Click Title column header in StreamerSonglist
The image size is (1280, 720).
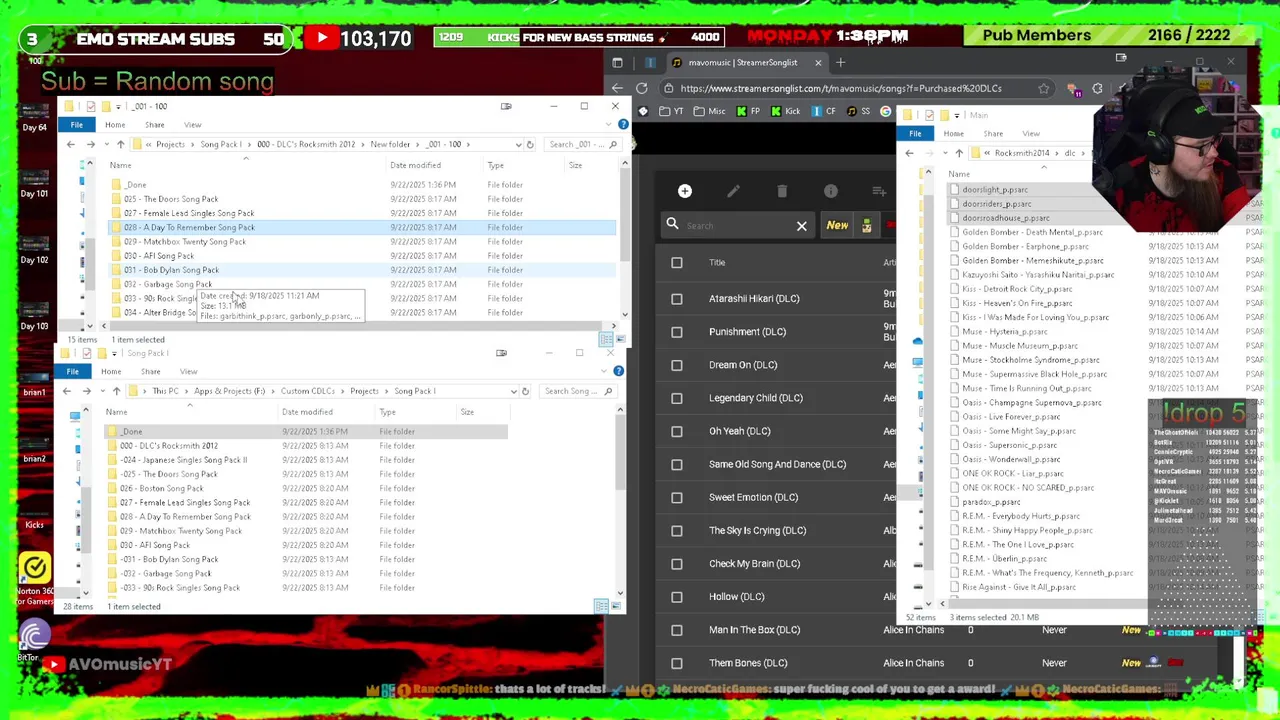tap(717, 263)
